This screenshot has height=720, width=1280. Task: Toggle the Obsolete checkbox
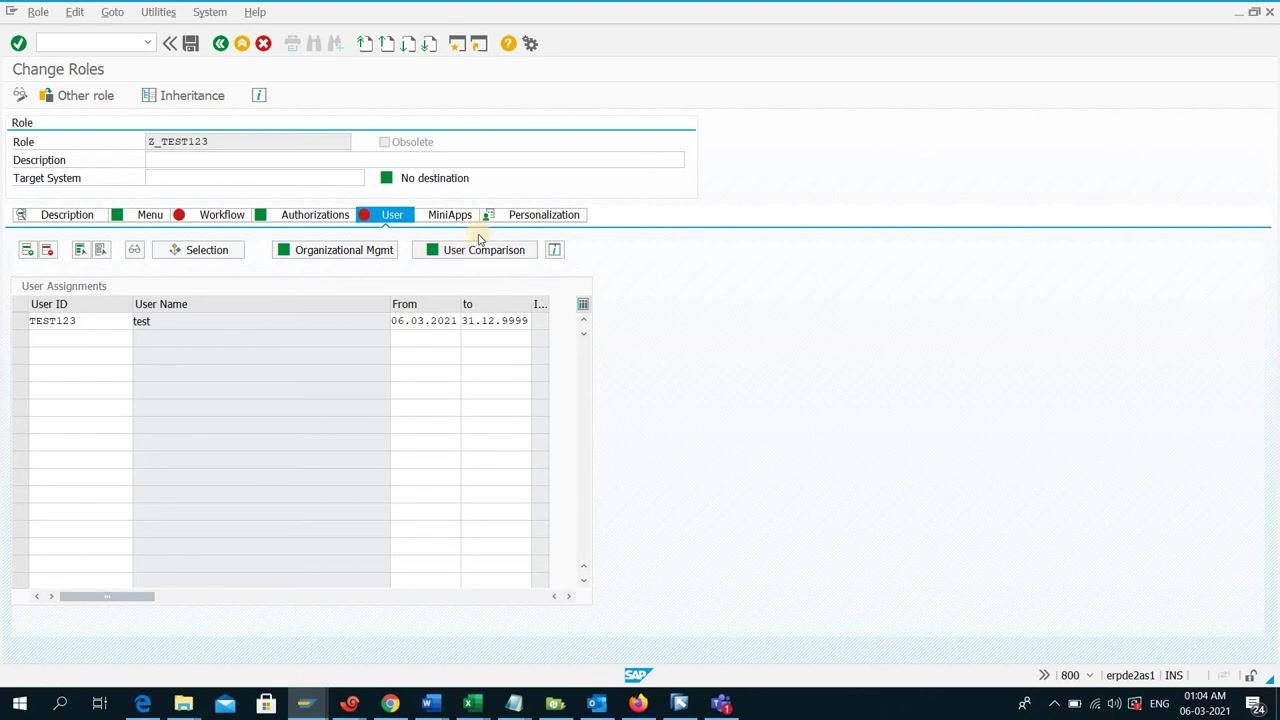pyautogui.click(x=384, y=142)
